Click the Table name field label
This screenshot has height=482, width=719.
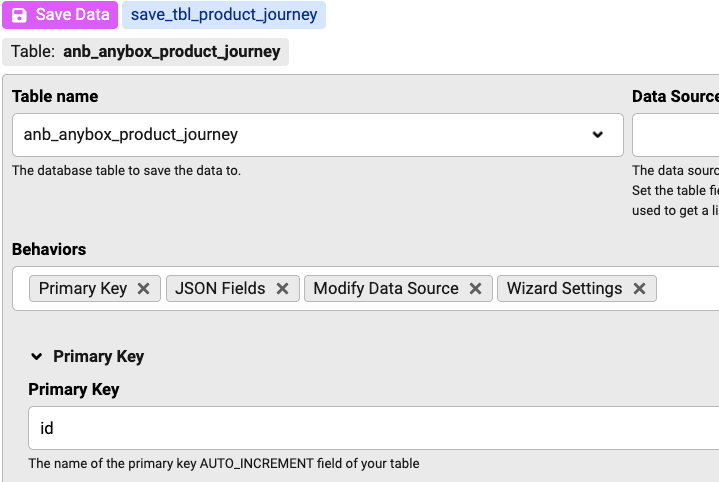[55, 96]
